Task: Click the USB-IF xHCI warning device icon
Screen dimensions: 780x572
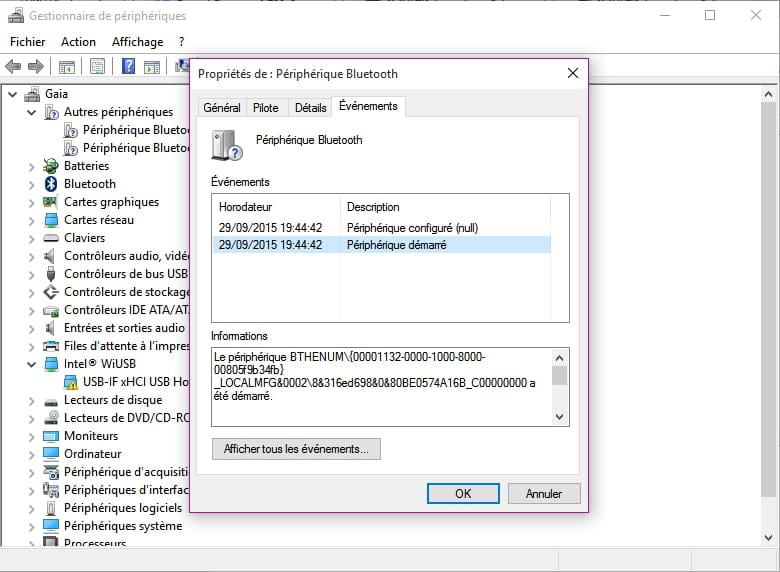Action: click(71, 382)
